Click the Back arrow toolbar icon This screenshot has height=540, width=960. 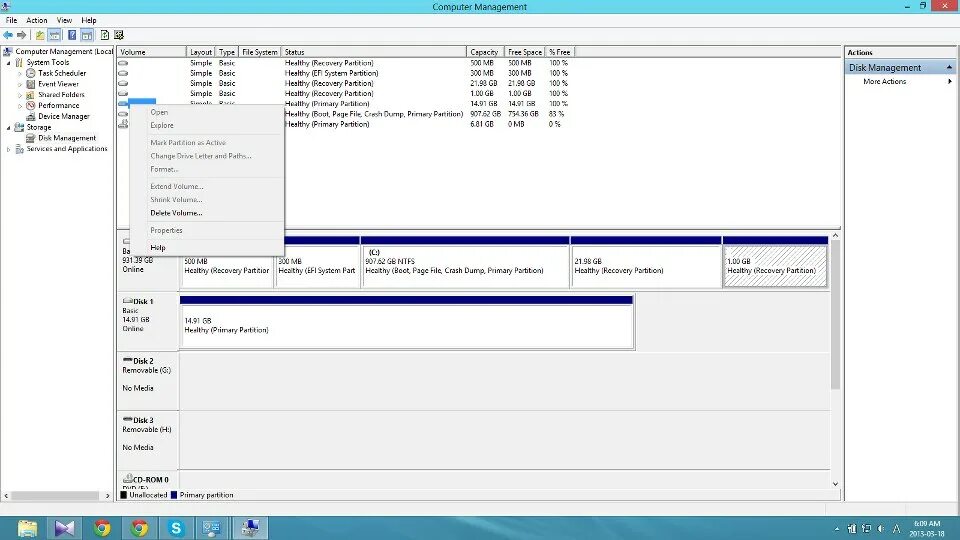click(x=8, y=35)
